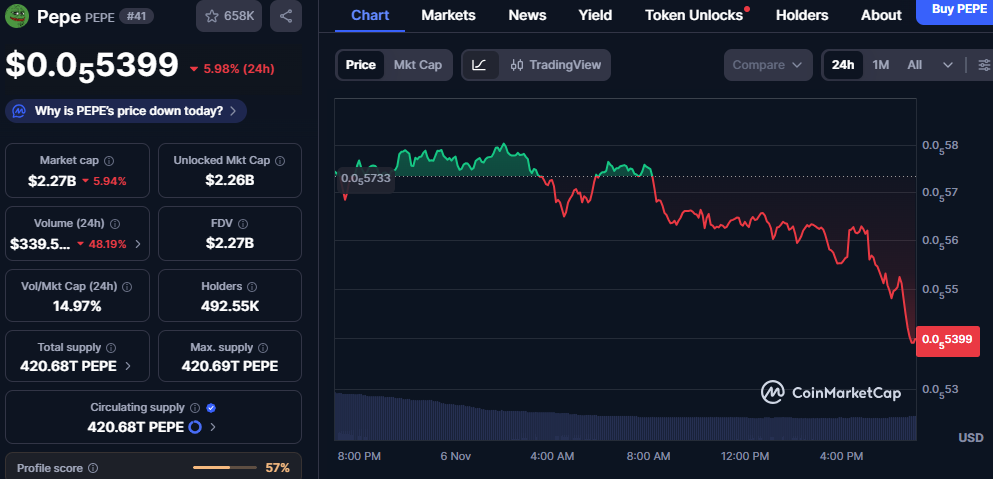Click the share icon next to watchlist
This screenshot has height=479, width=993.
click(286, 16)
